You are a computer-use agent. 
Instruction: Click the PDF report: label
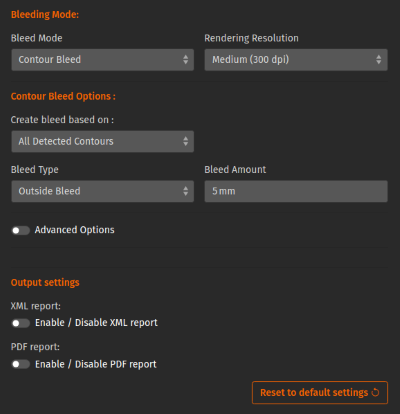(x=35, y=347)
